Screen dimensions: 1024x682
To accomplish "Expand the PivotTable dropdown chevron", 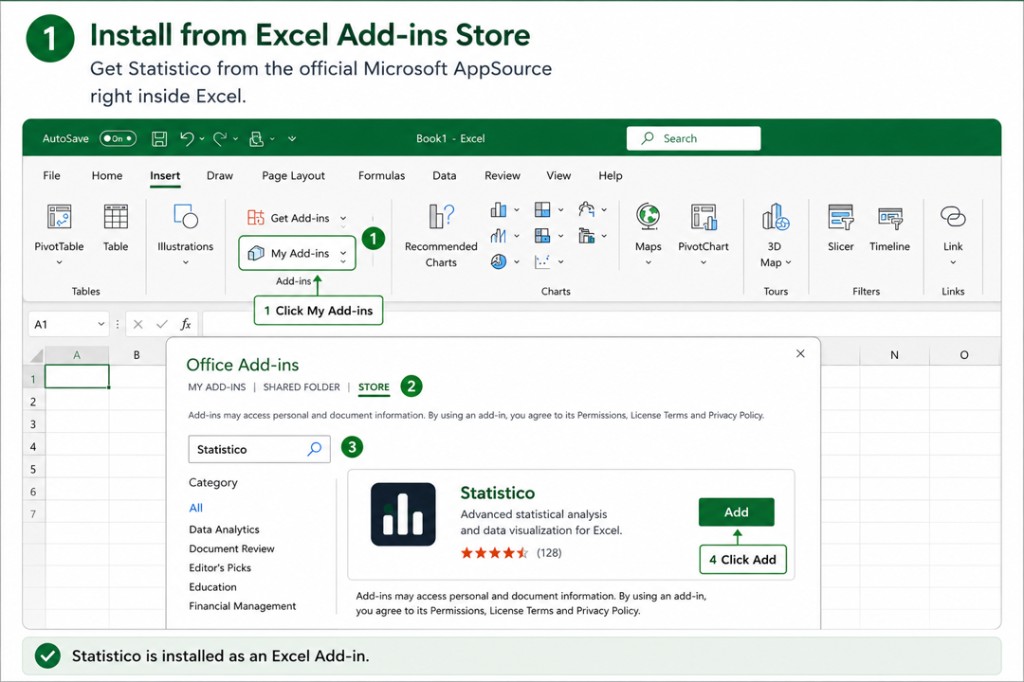I will point(59,263).
